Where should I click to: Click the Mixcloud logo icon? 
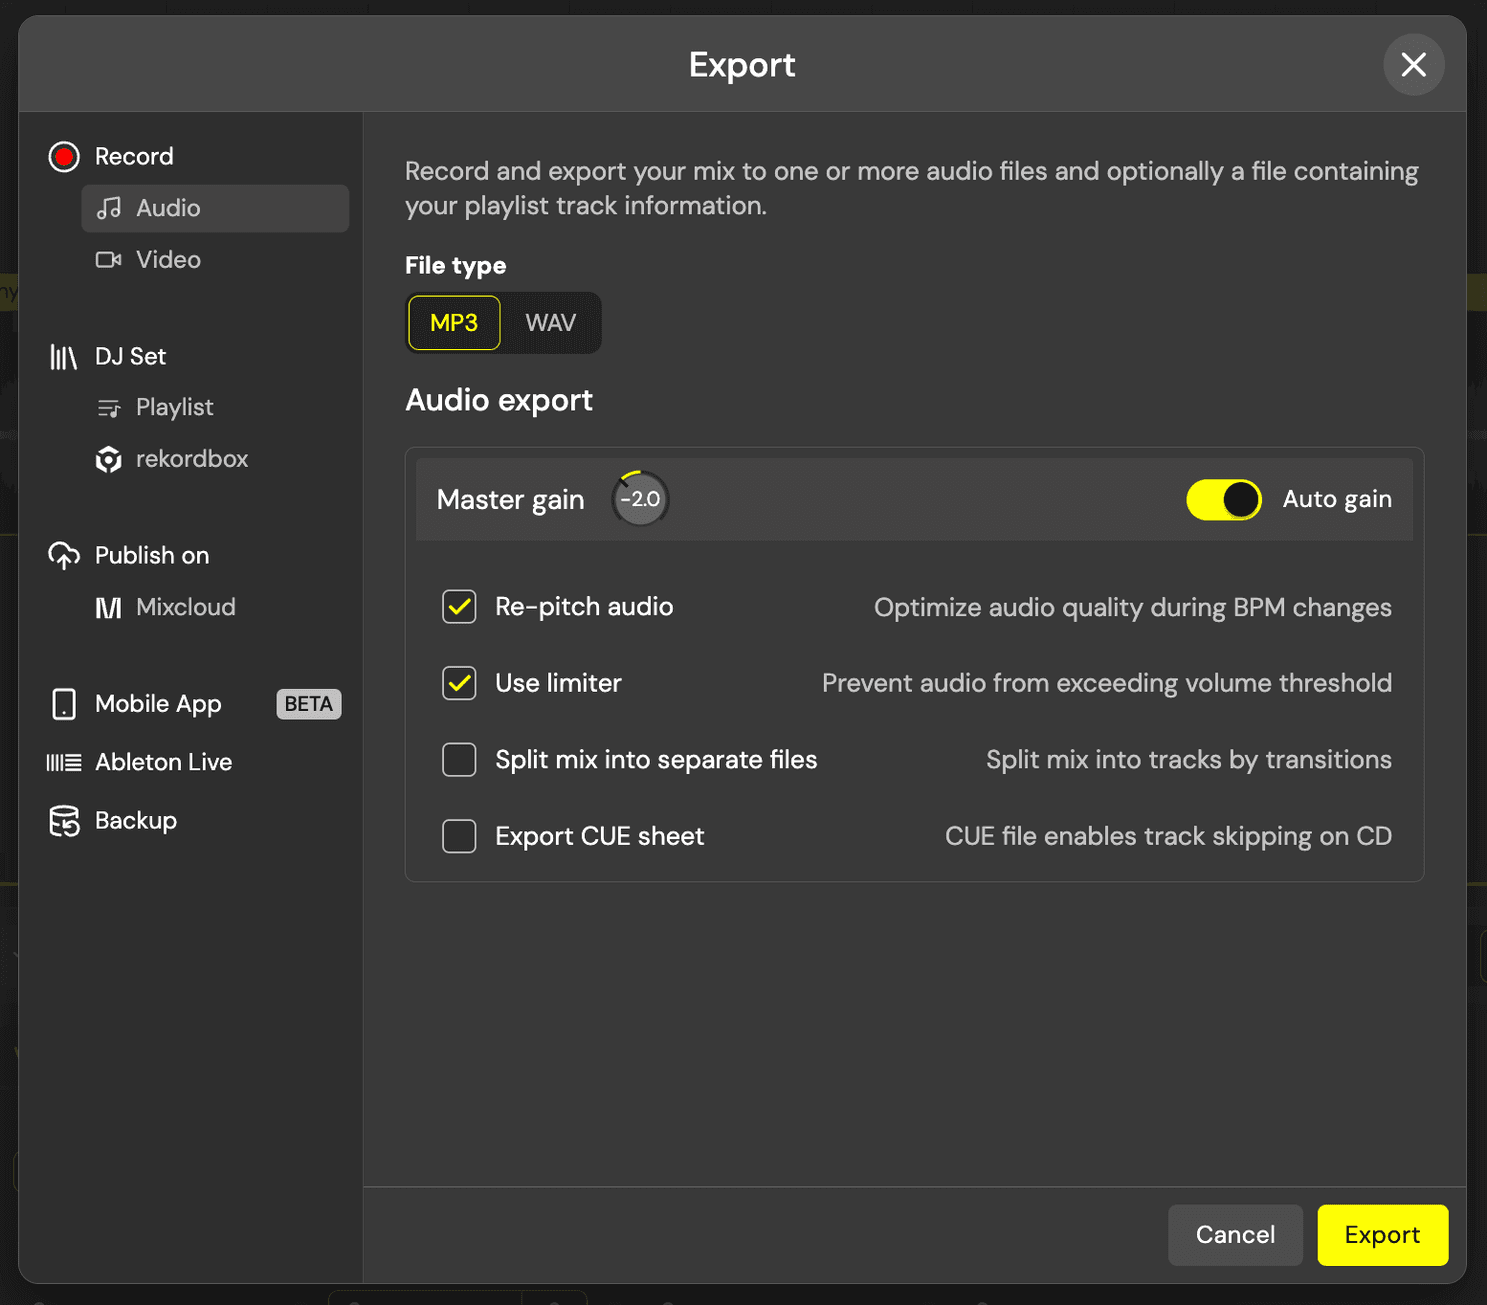[108, 608]
